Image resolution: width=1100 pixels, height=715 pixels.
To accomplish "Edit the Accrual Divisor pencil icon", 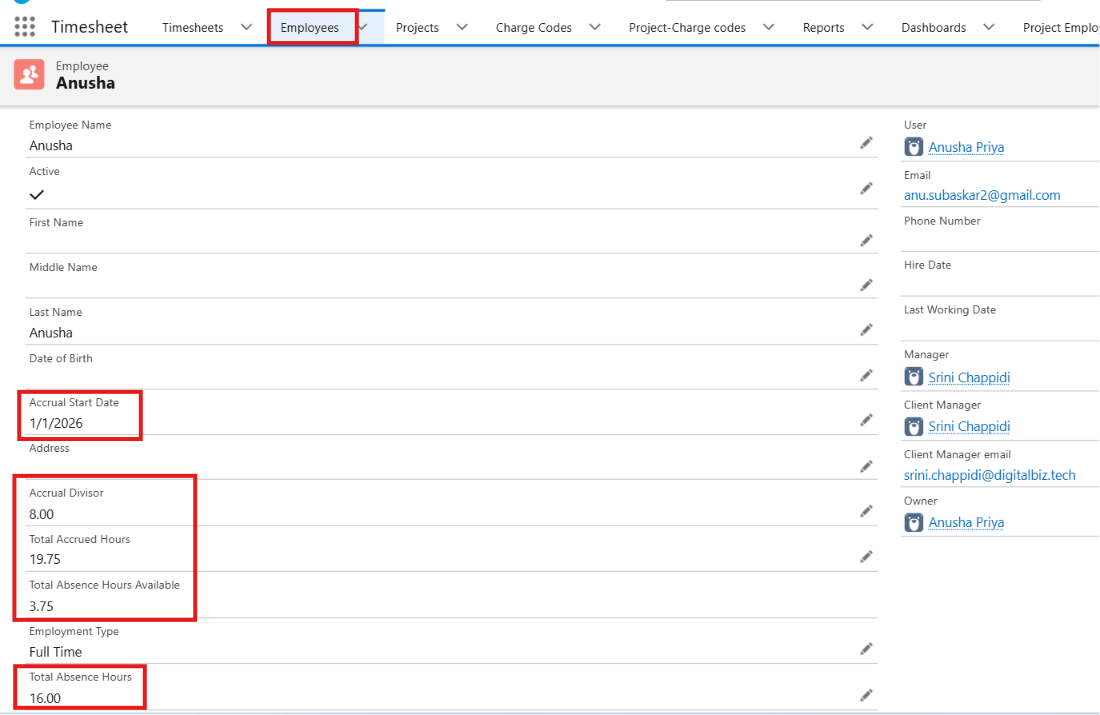I will [x=866, y=511].
